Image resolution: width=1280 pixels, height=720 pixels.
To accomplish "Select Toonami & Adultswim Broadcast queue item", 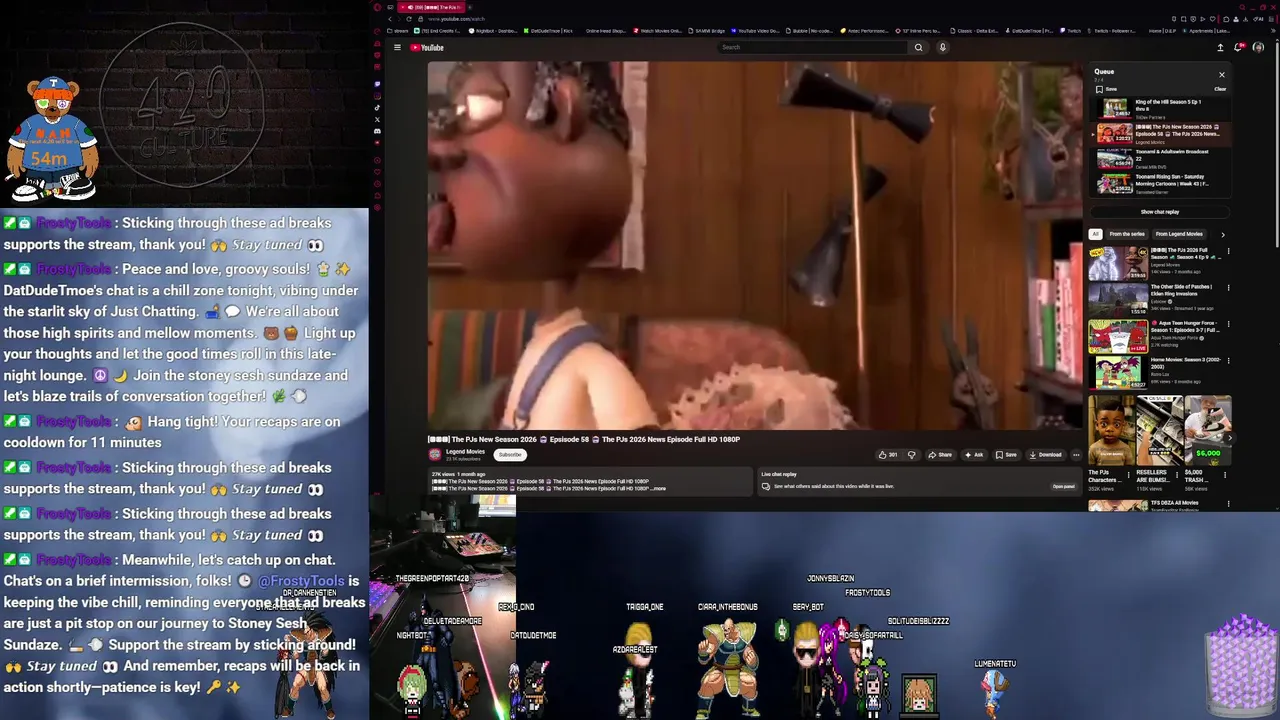I will 1160,158.
